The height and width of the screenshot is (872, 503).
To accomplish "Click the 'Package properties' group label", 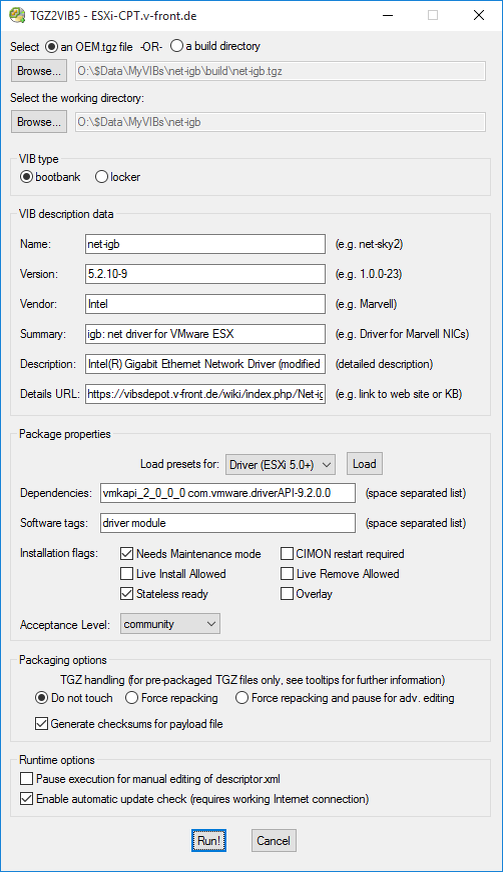I will (x=65, y=434).
